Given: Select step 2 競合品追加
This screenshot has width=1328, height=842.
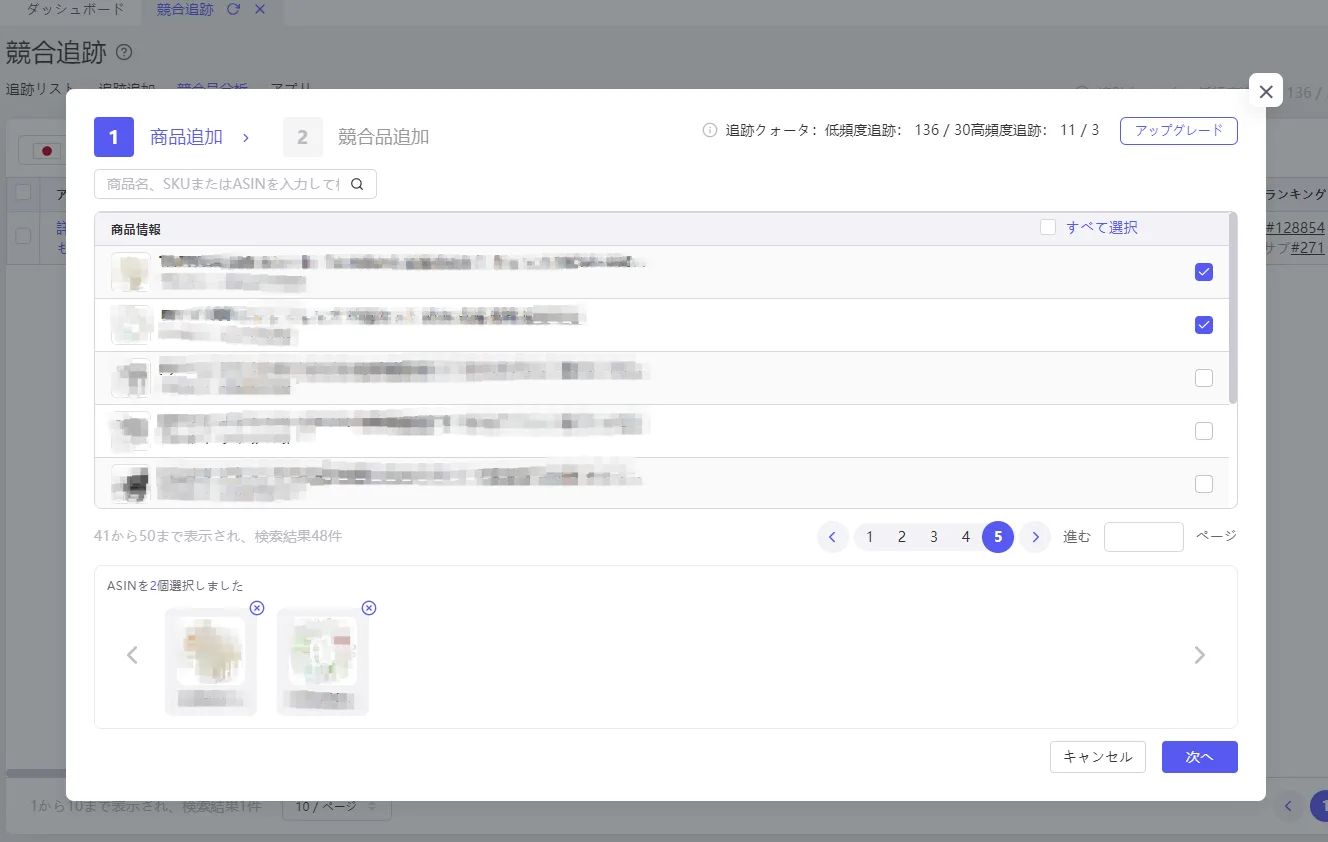Looking at the screenshot, I should click(x=356, y=137).
